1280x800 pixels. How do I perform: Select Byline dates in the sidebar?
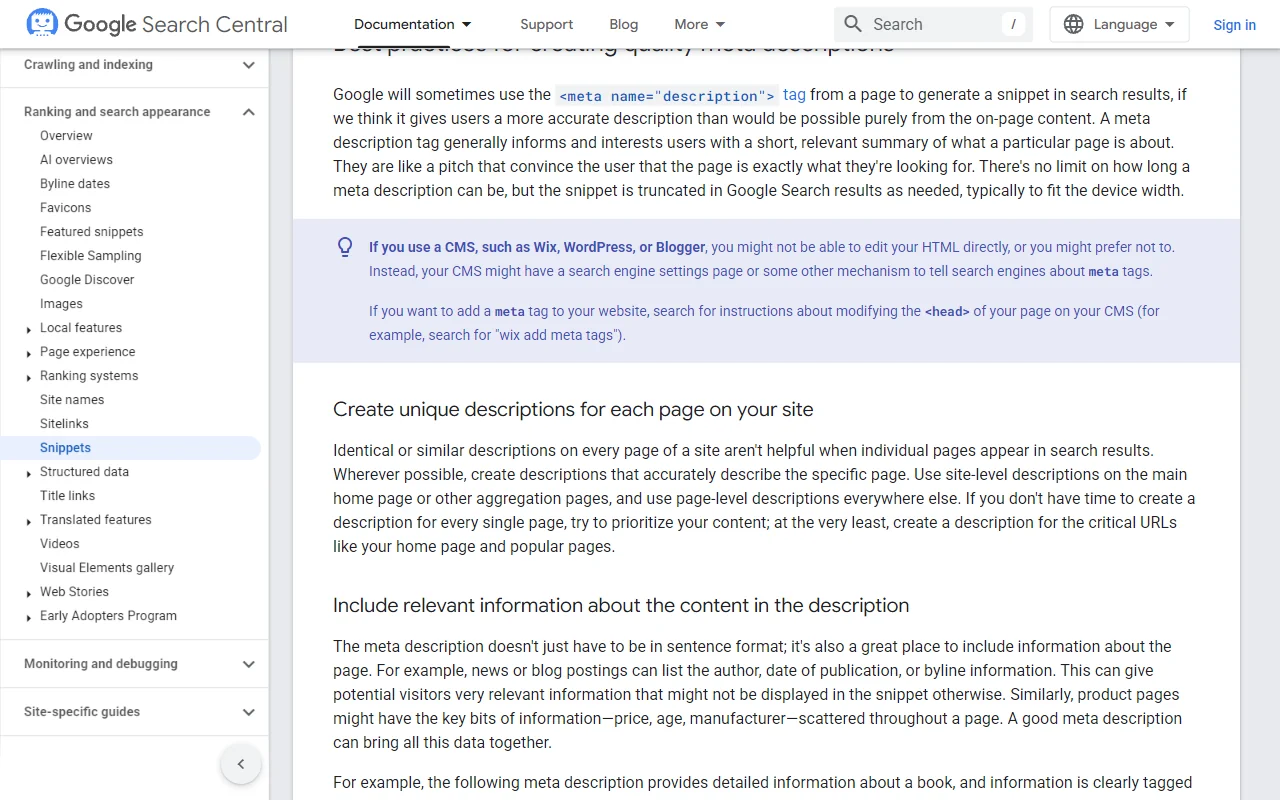(75, 184)
